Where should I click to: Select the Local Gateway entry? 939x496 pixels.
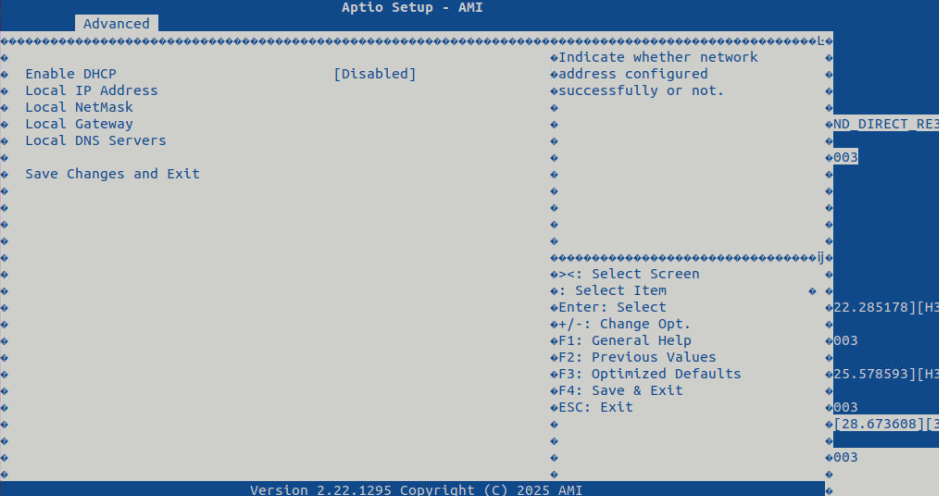coord(79,124)
